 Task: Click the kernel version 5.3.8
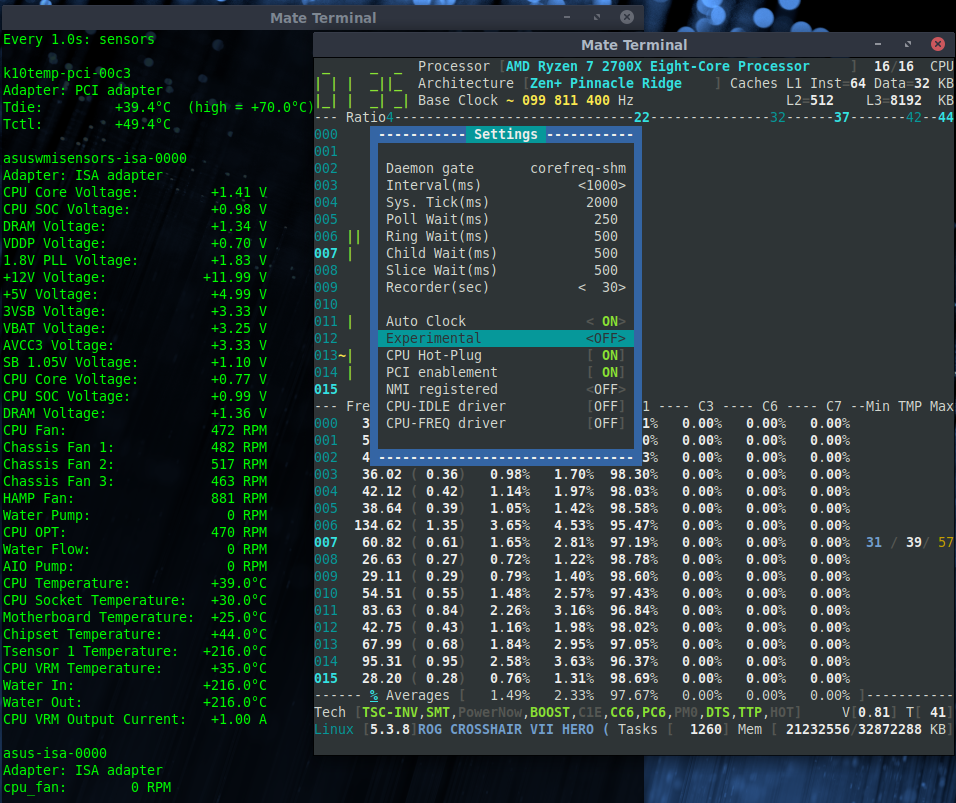pos(390,729)
